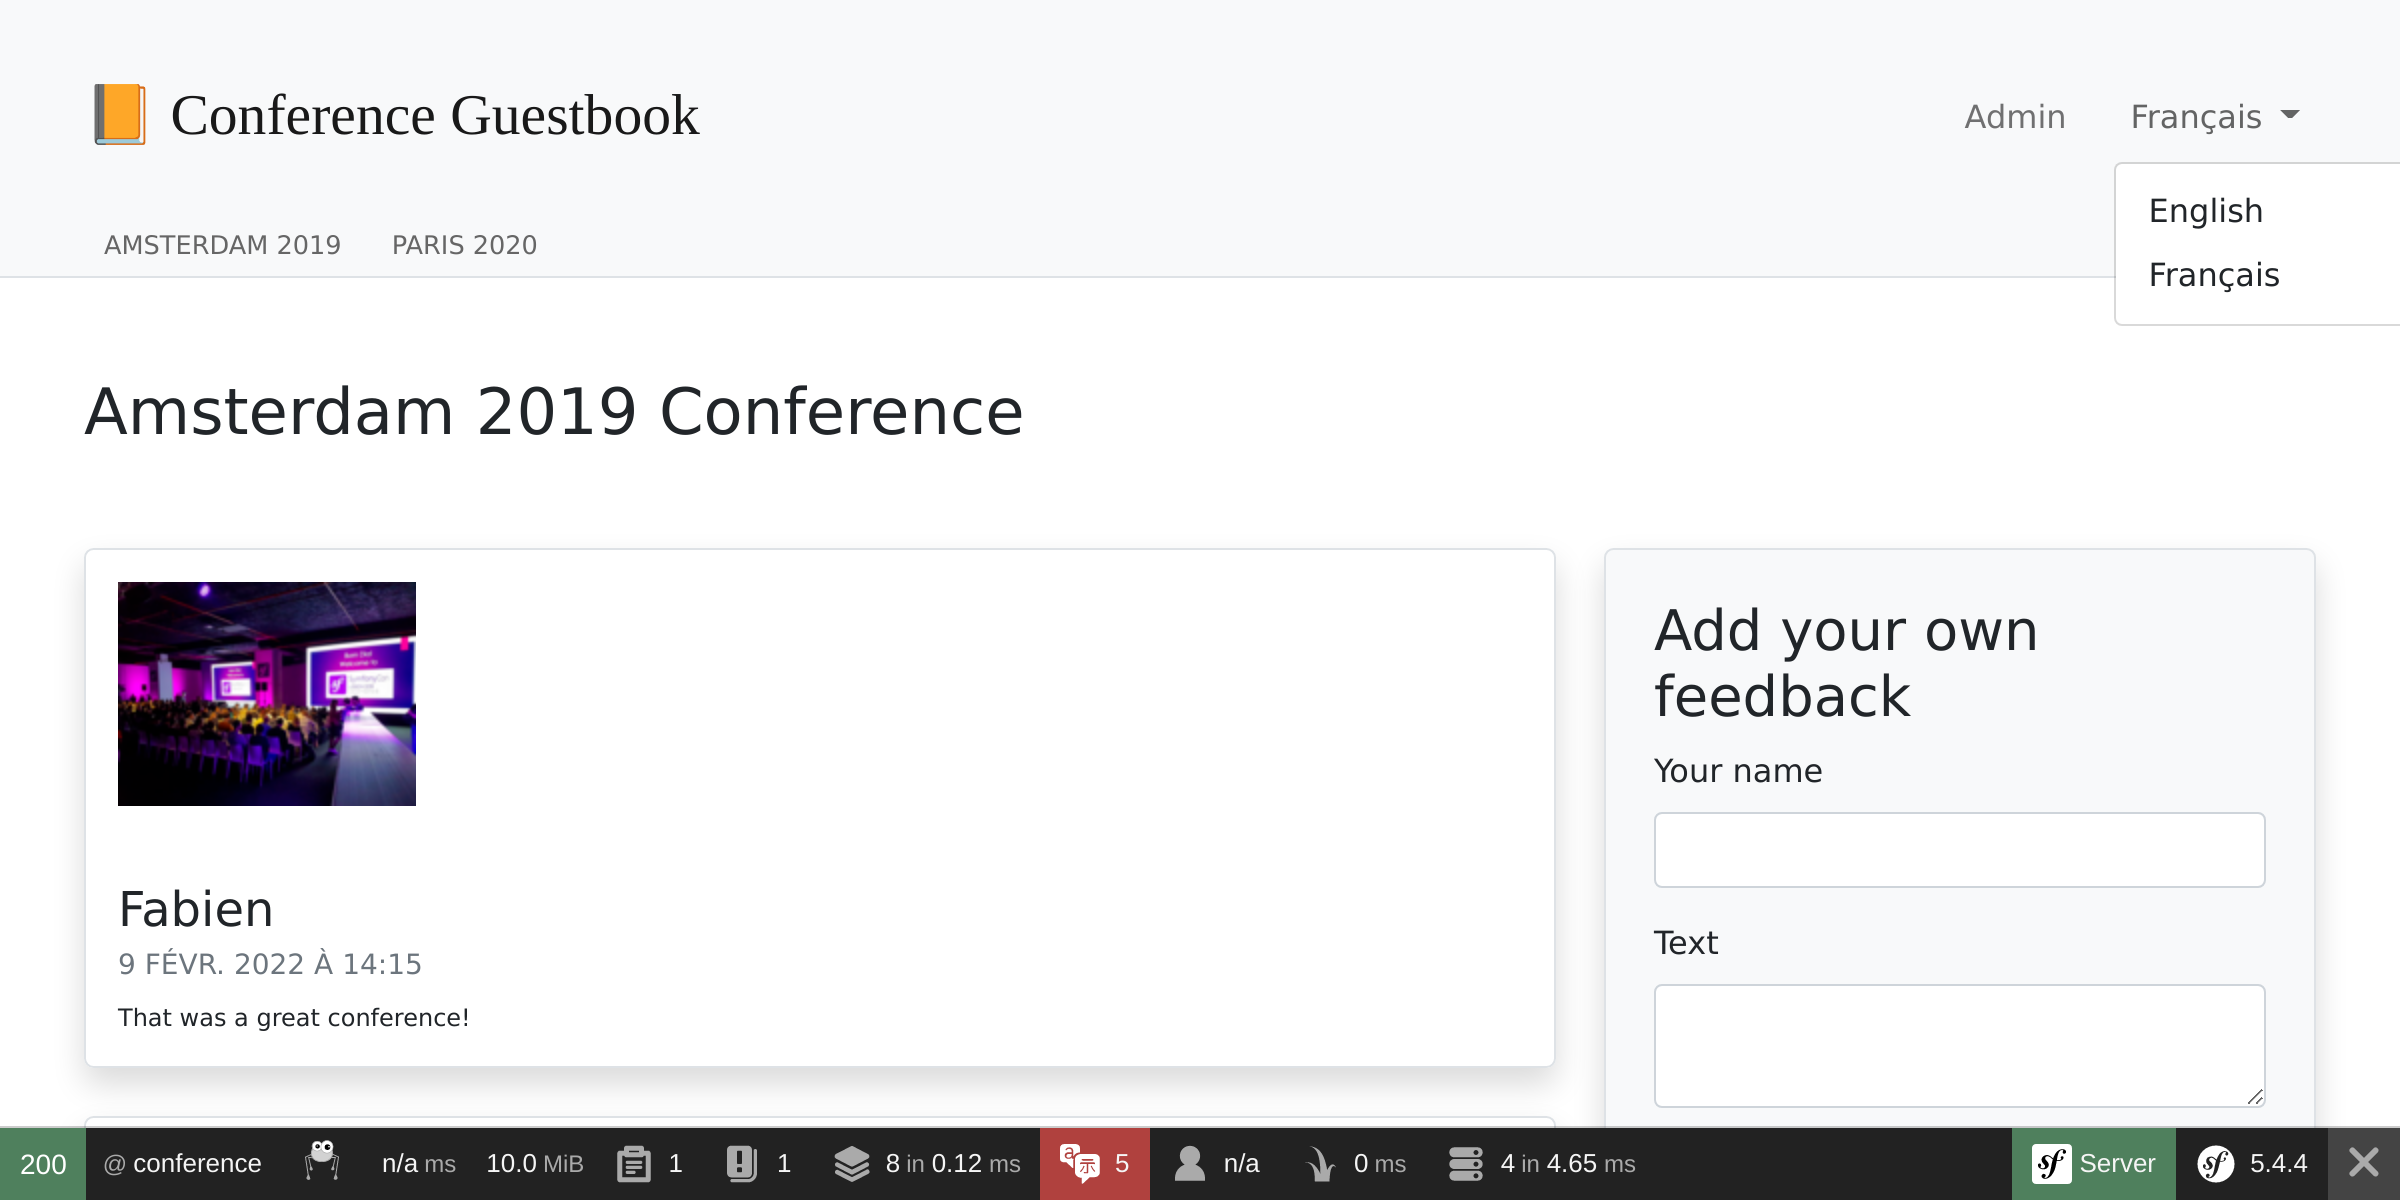The width and height of the screenshot is (2400, 1200).
Task: Choose Français in the open language menu
Action: pyautogui.click(x=2214, y=274)
